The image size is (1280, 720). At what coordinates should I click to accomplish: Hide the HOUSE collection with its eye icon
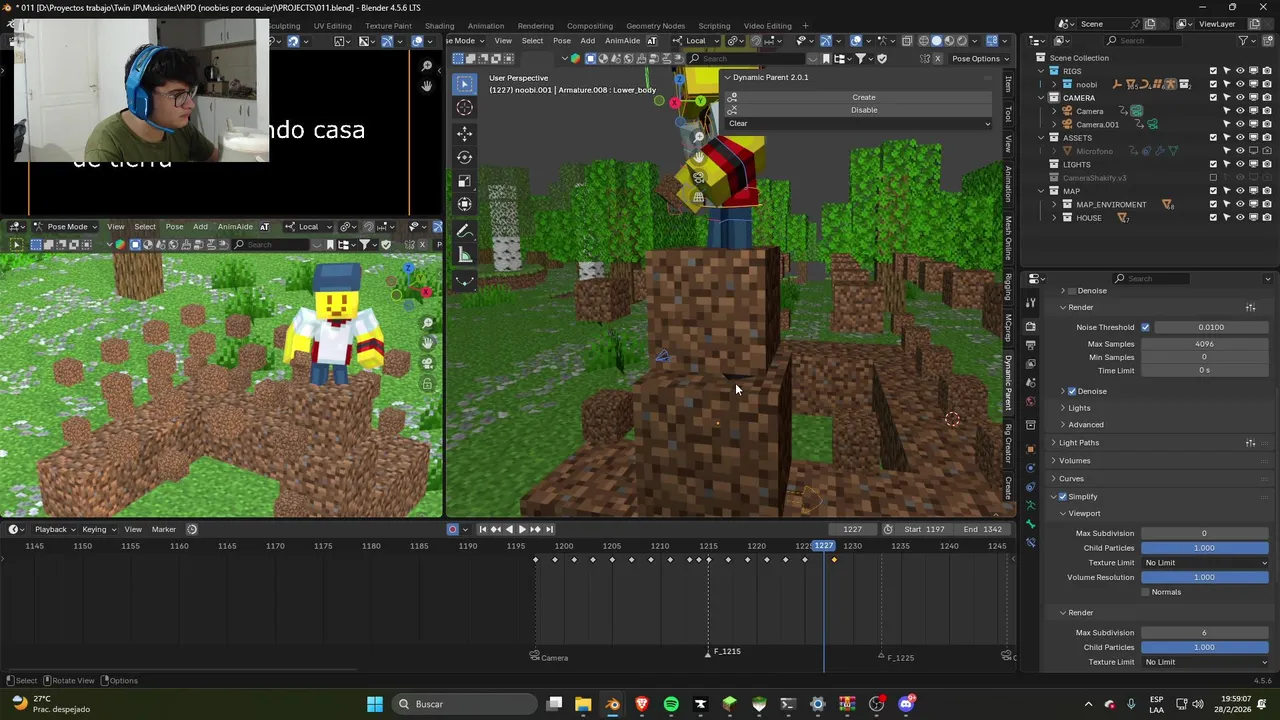pos(1240,218)
